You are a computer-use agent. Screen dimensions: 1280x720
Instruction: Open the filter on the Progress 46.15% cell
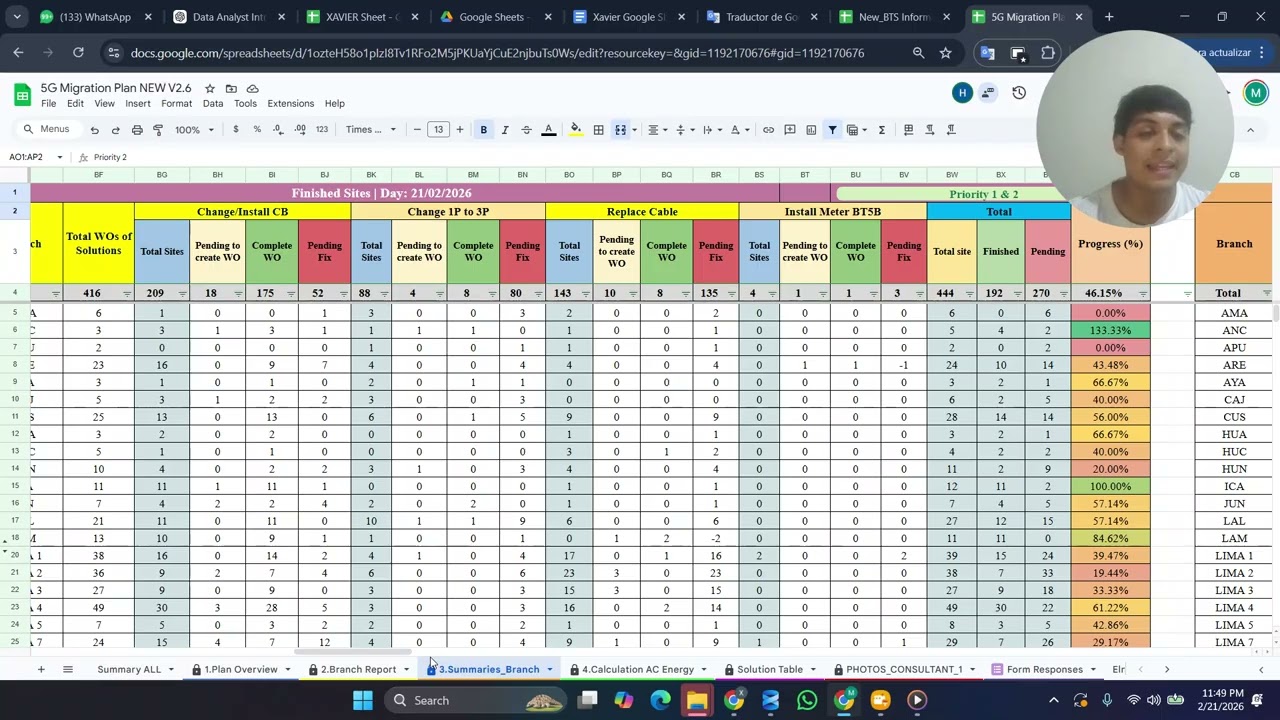(x=1143, y=294)
